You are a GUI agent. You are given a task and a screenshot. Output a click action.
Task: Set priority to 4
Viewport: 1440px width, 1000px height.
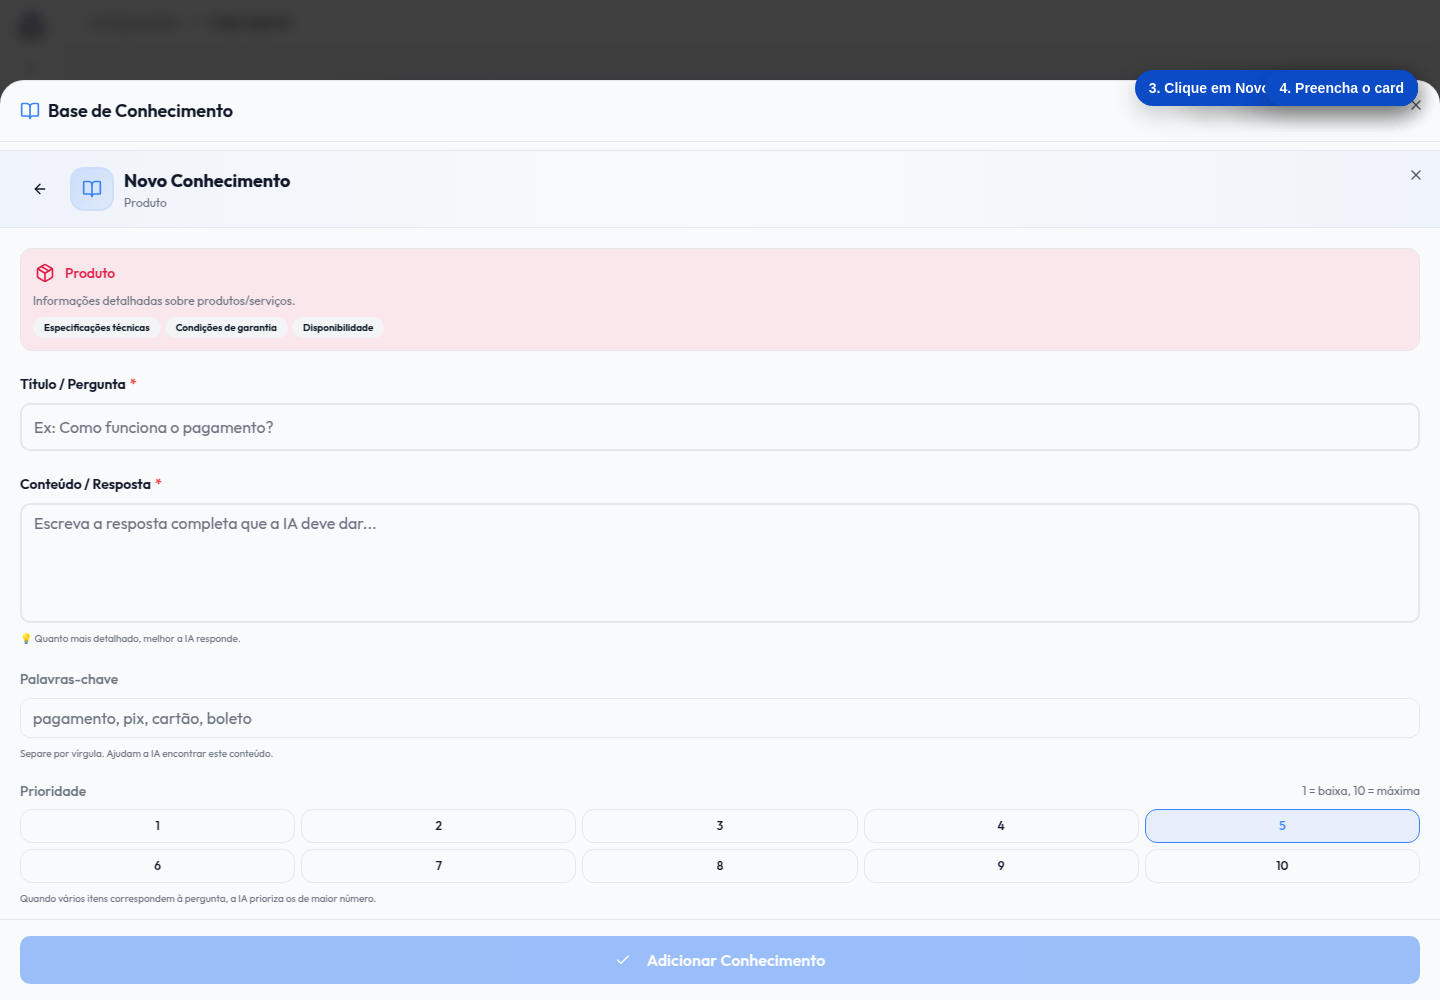tap(1001, 826)
